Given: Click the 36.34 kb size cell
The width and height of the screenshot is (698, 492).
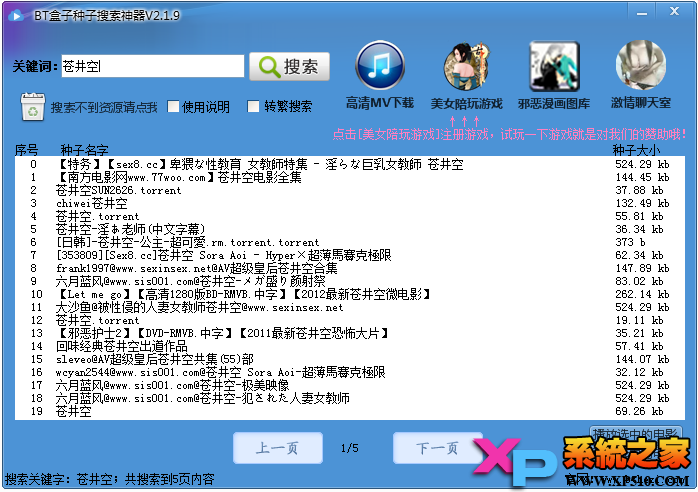Looking at the screenshot, I should point(639,229).
